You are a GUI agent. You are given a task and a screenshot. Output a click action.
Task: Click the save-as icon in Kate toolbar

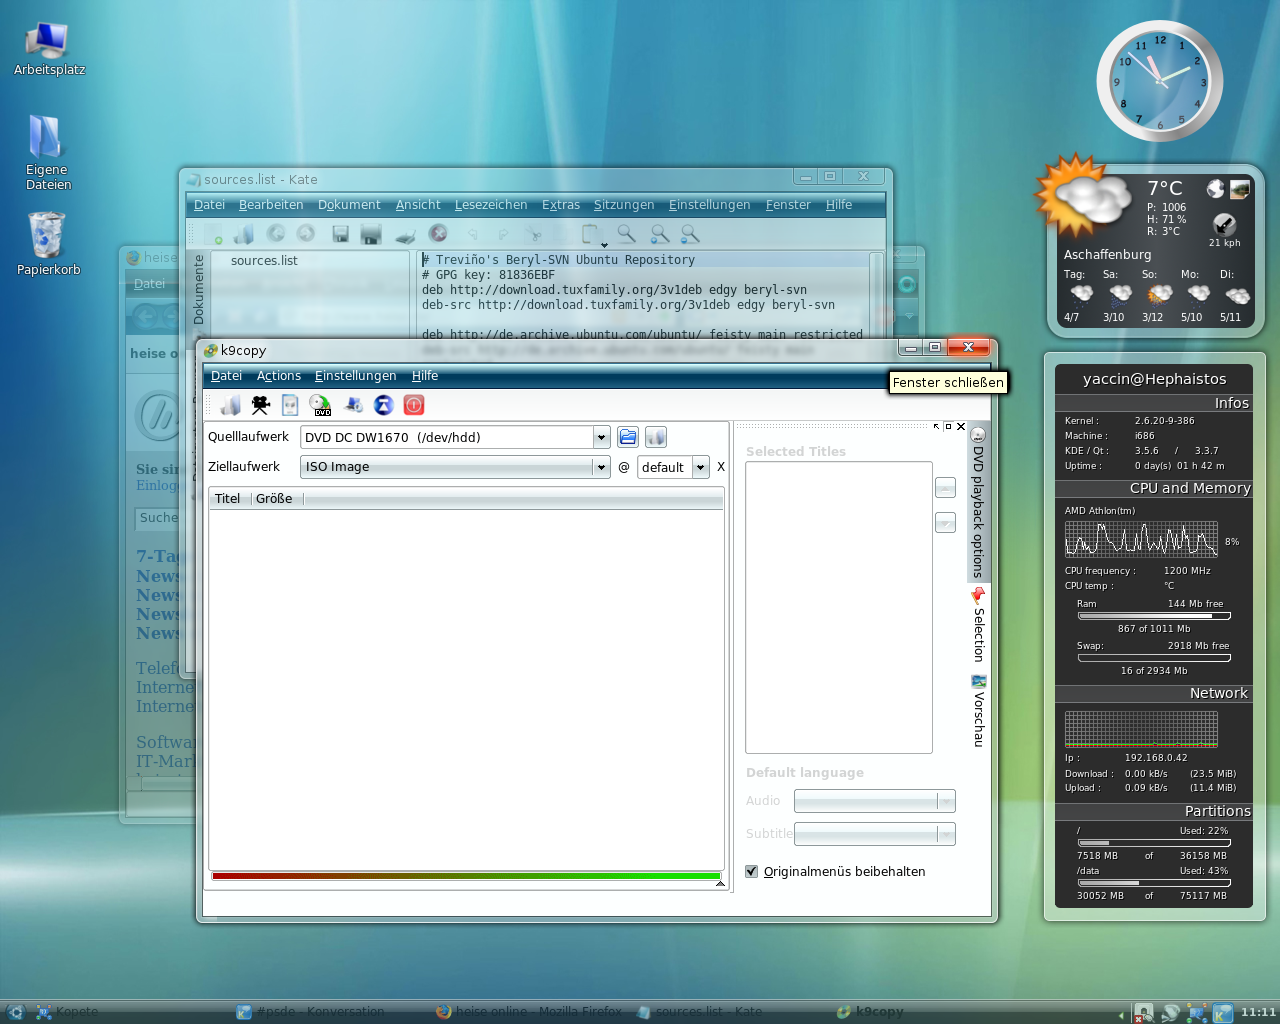coord(371,234)
